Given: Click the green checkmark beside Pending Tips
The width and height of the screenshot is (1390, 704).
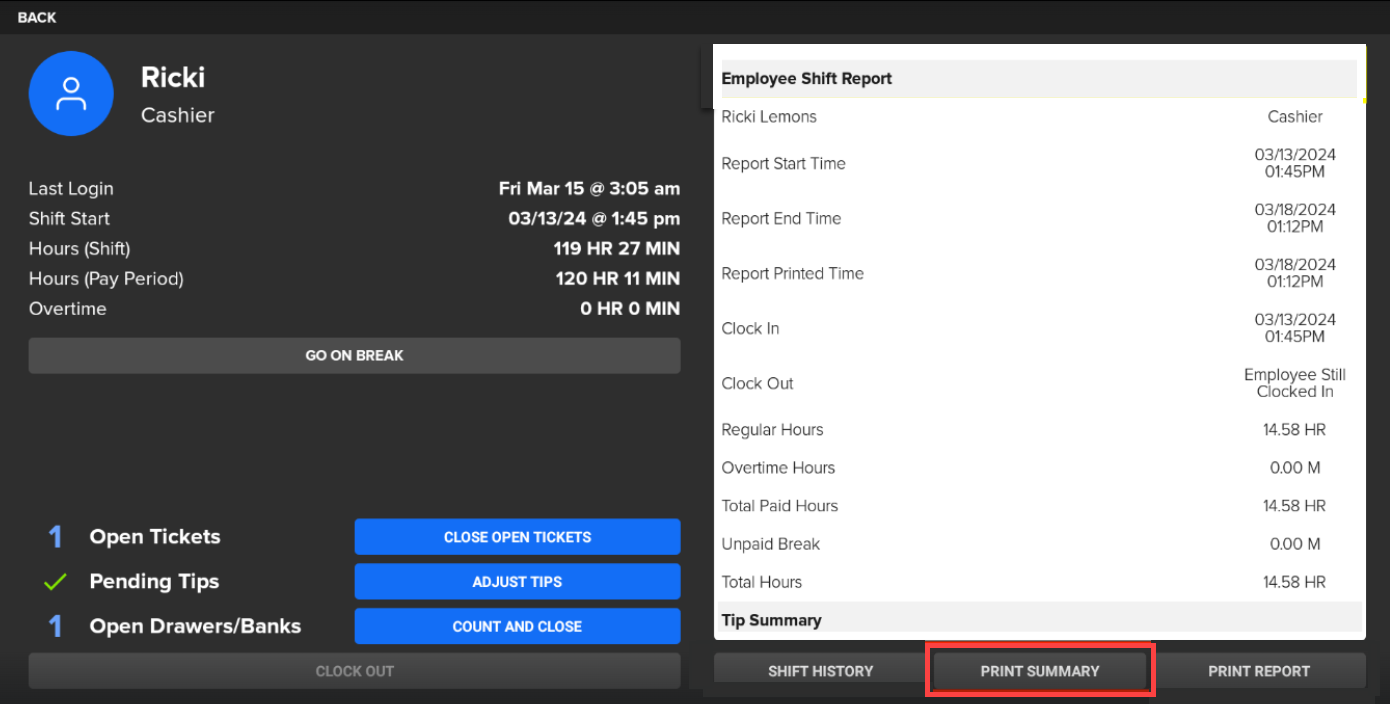Looking at the screenshot, I should 55,582.
